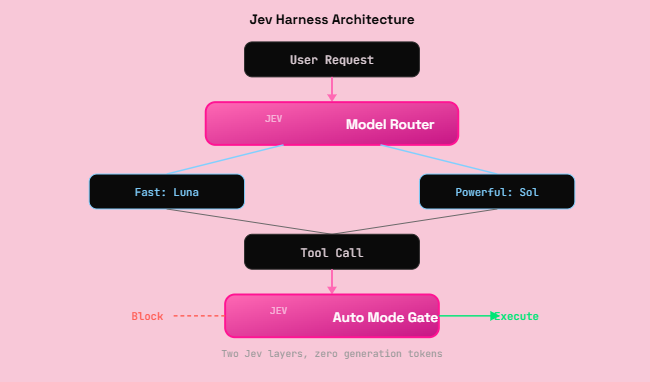
Task: Click the JEV tag in Model Router
Action: [274, 118]
